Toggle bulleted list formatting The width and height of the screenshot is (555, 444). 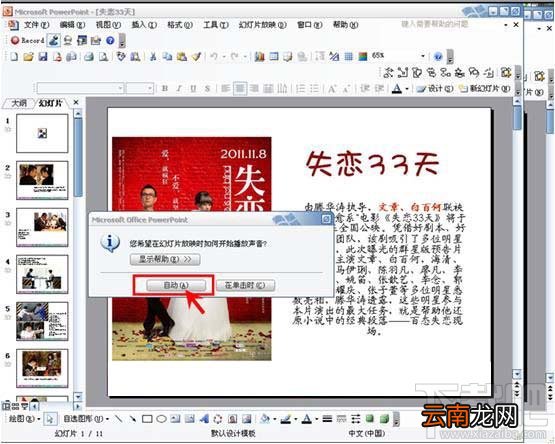314,89
